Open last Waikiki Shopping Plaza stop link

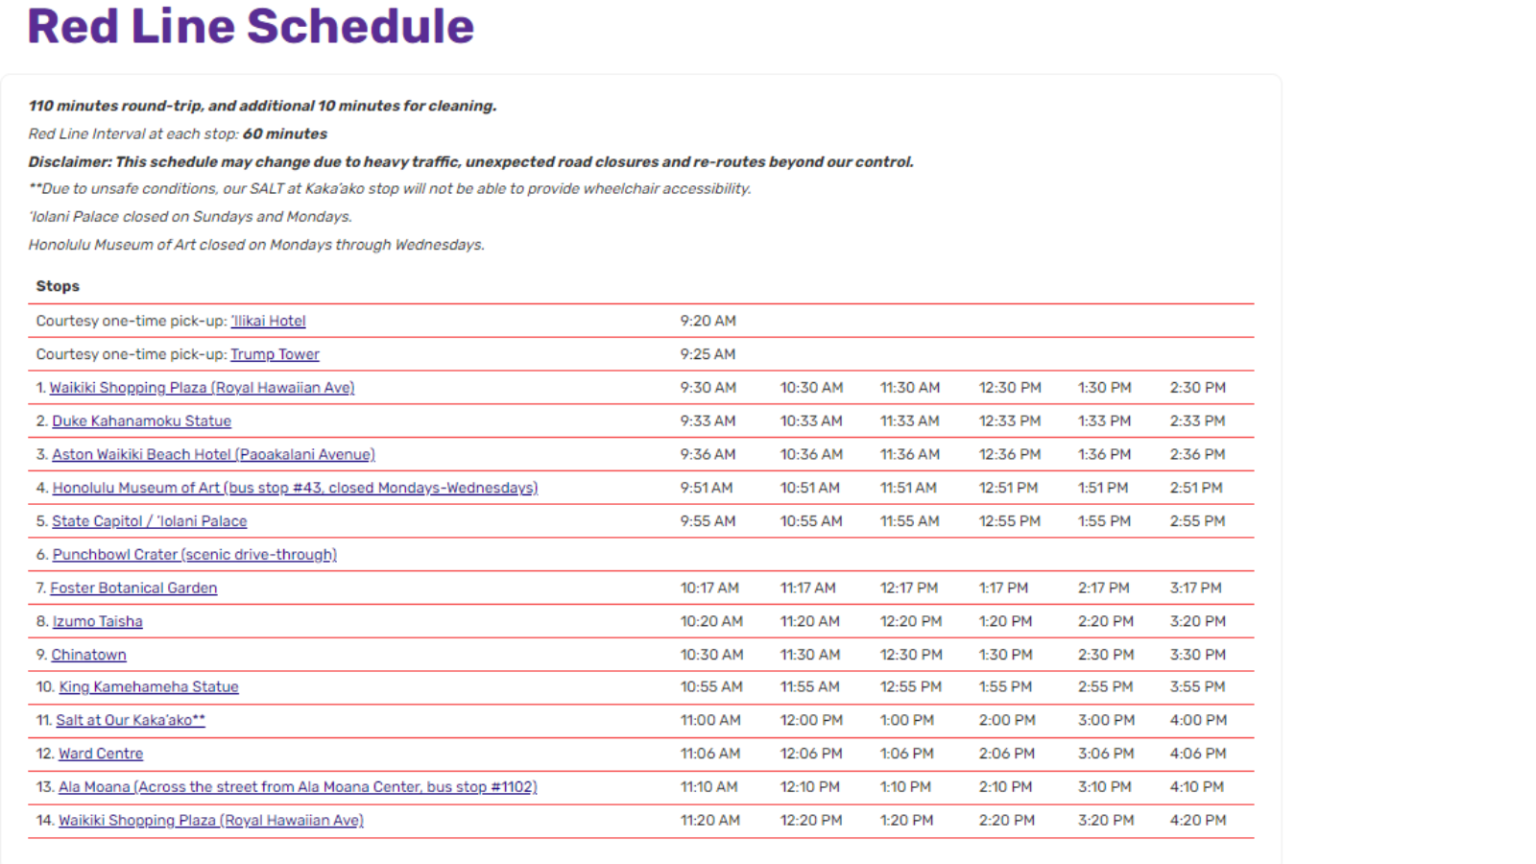click(211, 820)
